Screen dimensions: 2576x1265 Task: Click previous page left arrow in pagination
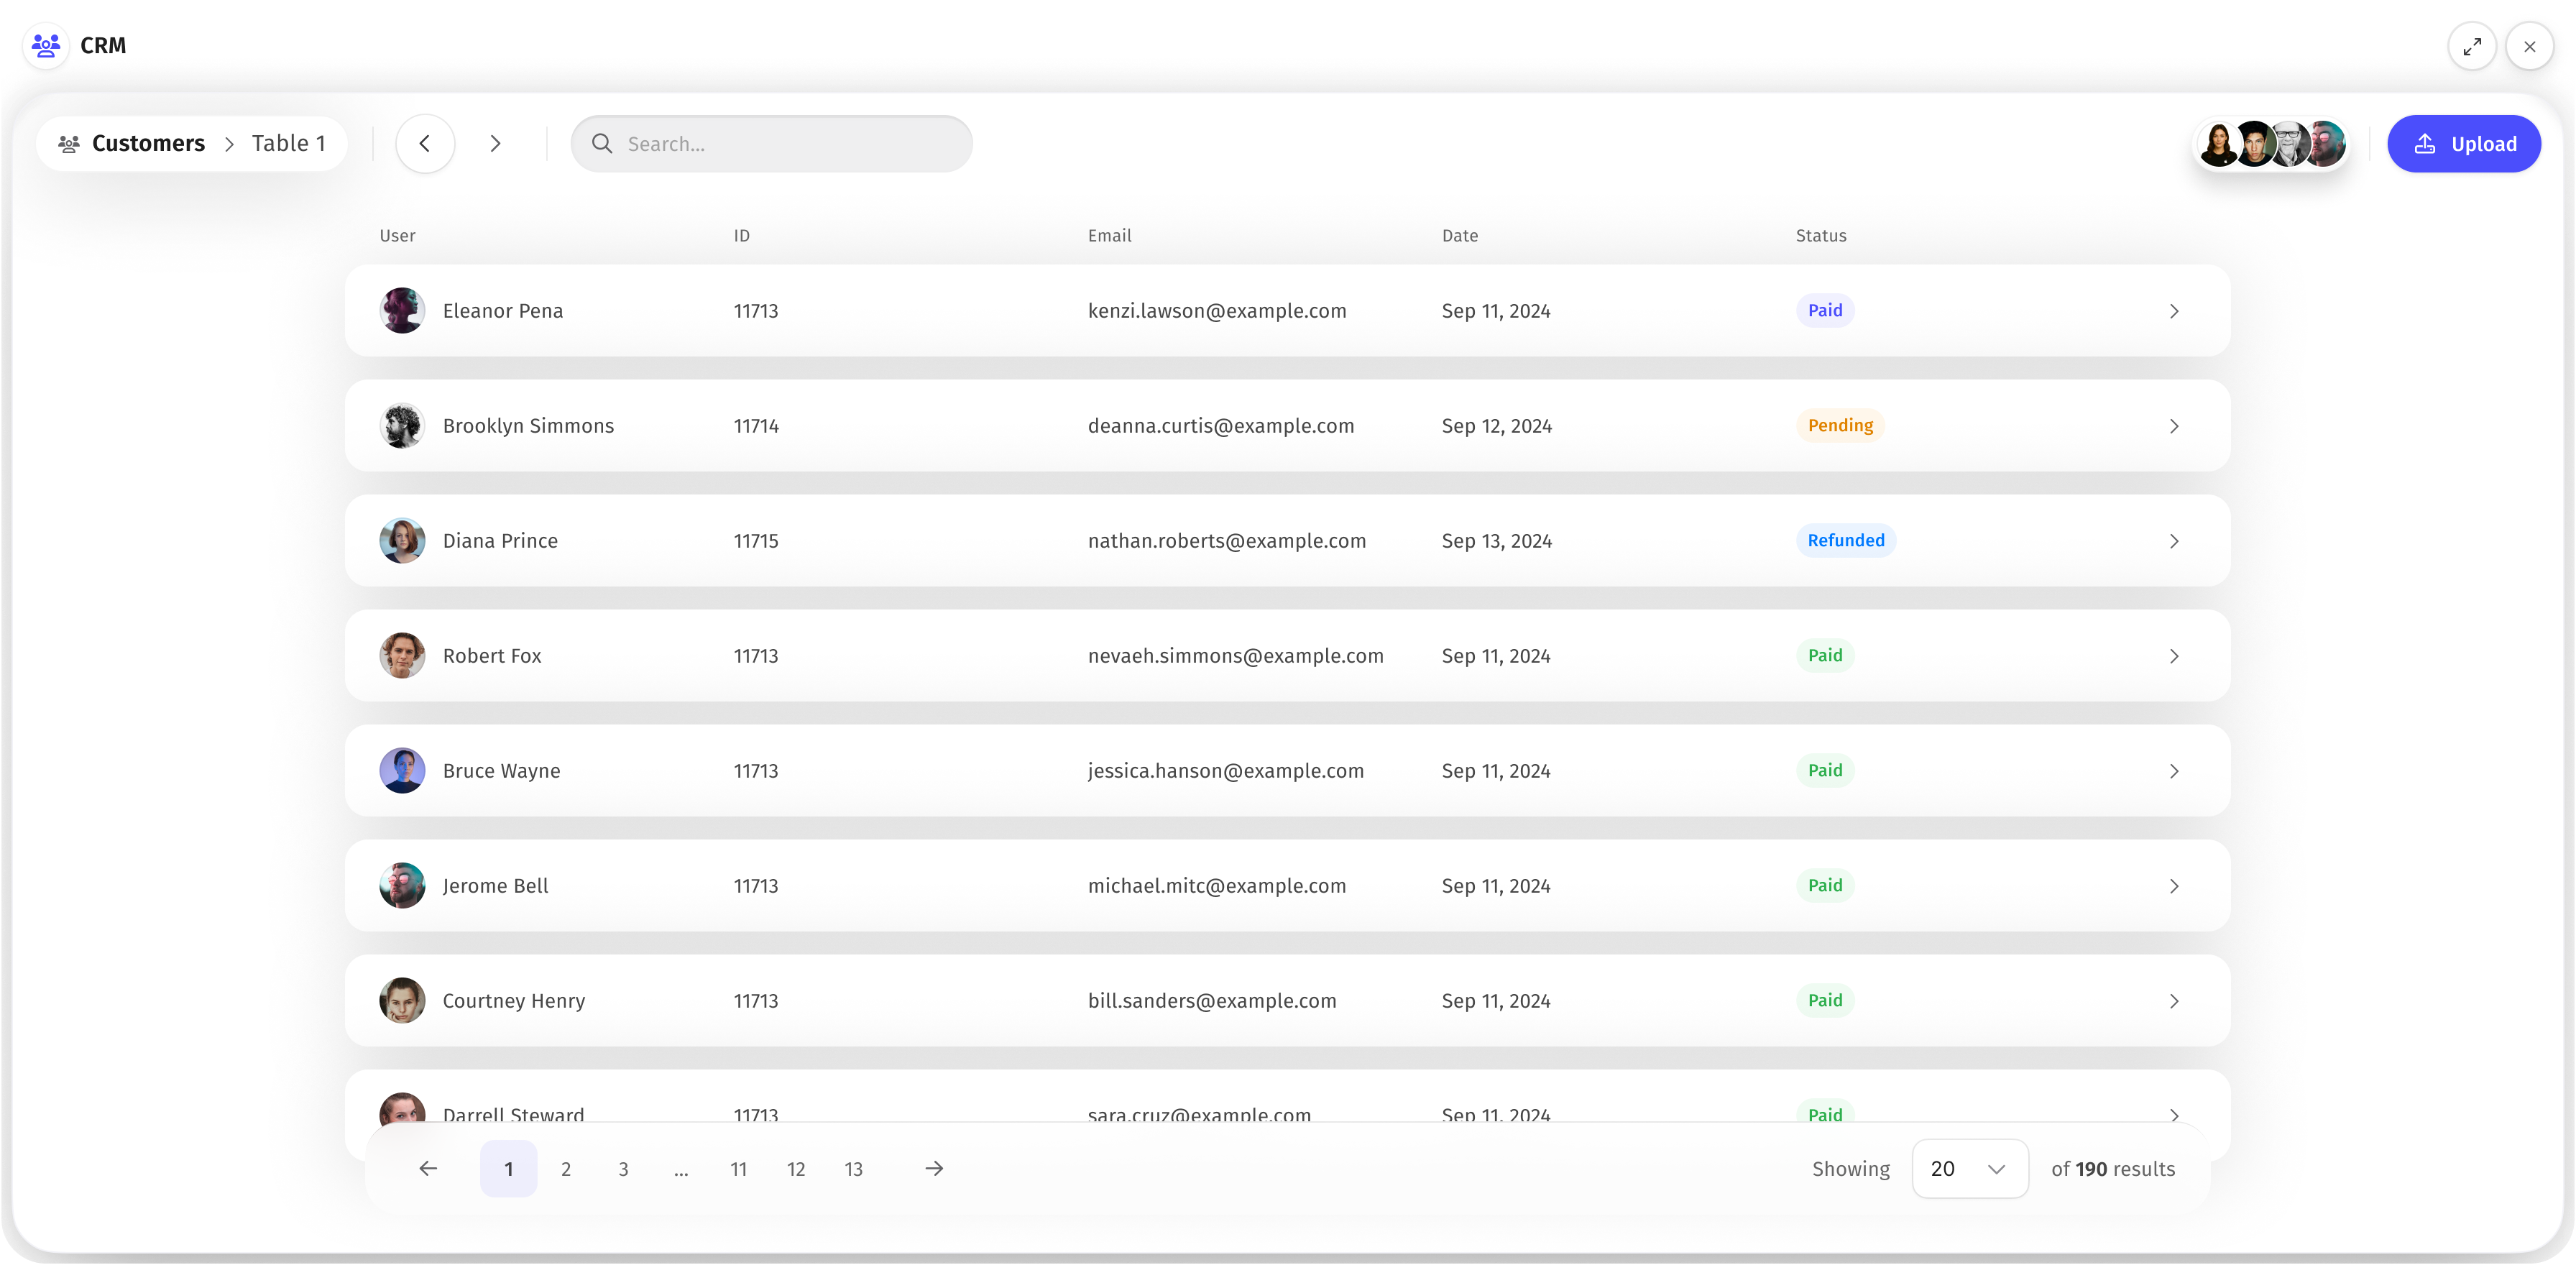[428, 1168]
